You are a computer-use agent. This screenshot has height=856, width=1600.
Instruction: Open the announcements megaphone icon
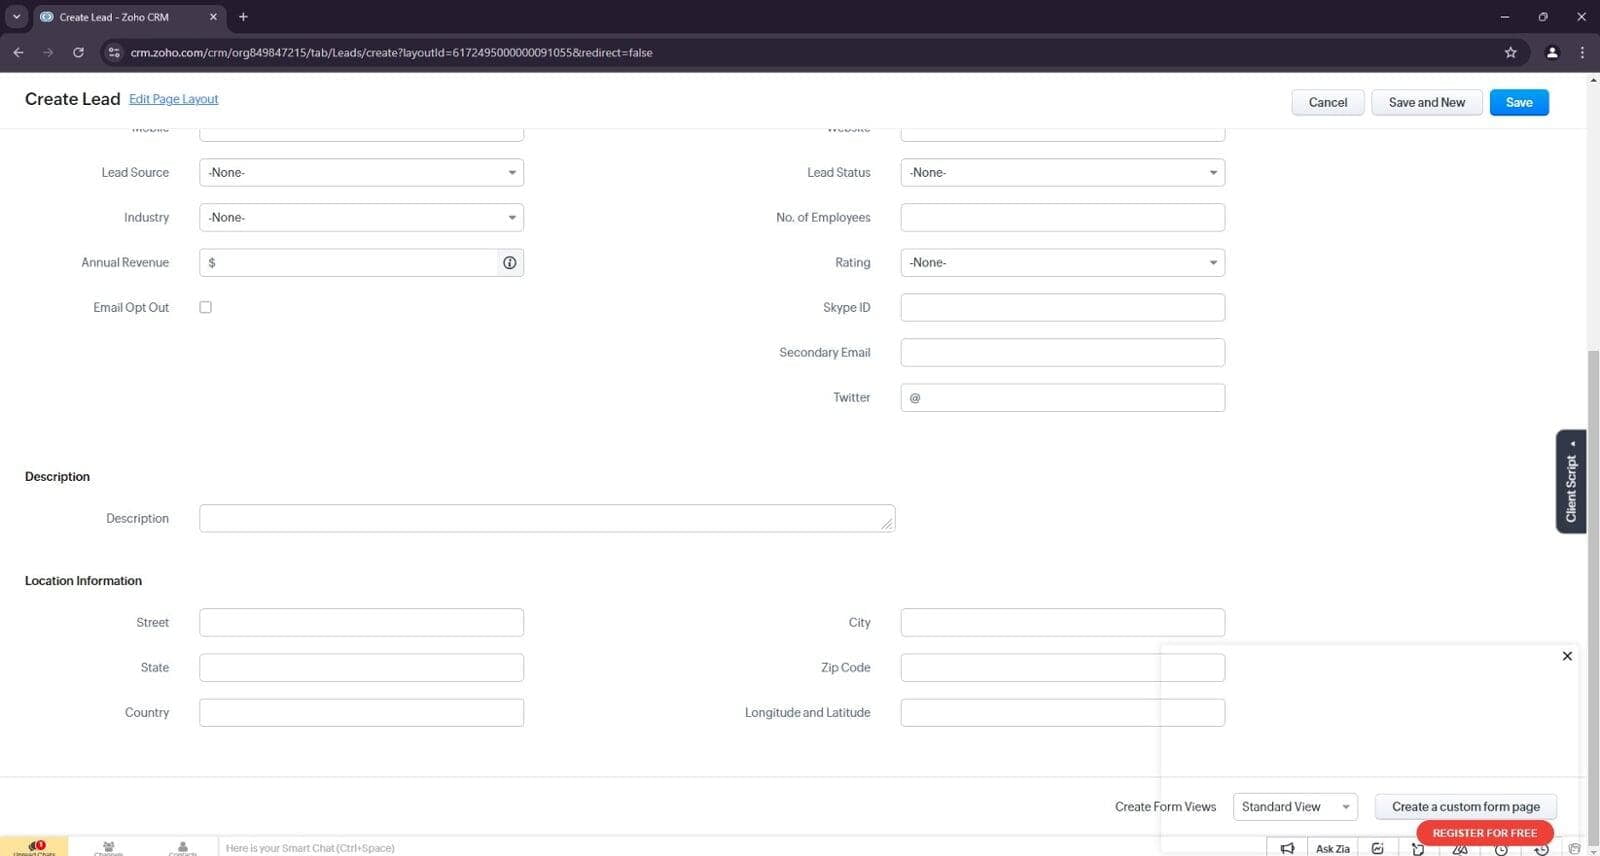[1287, 848]
